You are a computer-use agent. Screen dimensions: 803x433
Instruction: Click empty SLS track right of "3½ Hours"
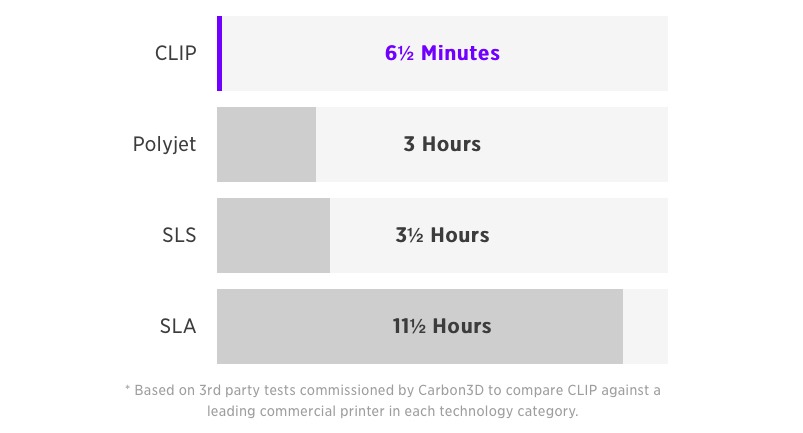580,236
